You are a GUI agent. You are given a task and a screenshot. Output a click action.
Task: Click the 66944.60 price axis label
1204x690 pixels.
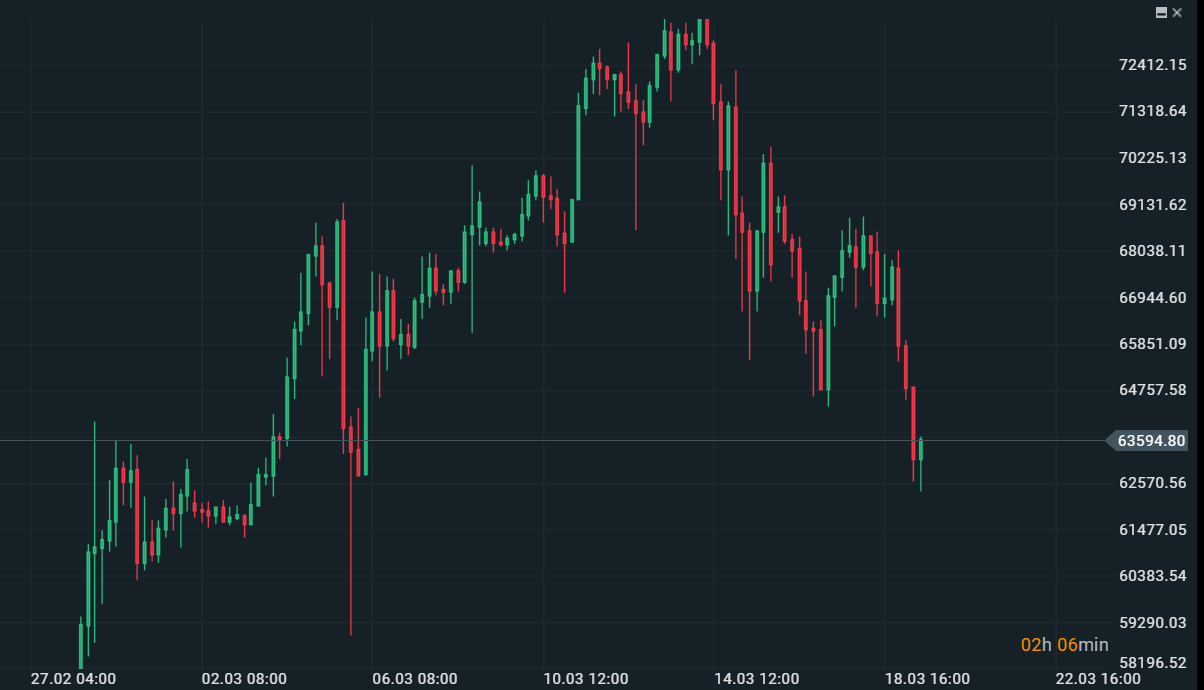pos(1152,298)
